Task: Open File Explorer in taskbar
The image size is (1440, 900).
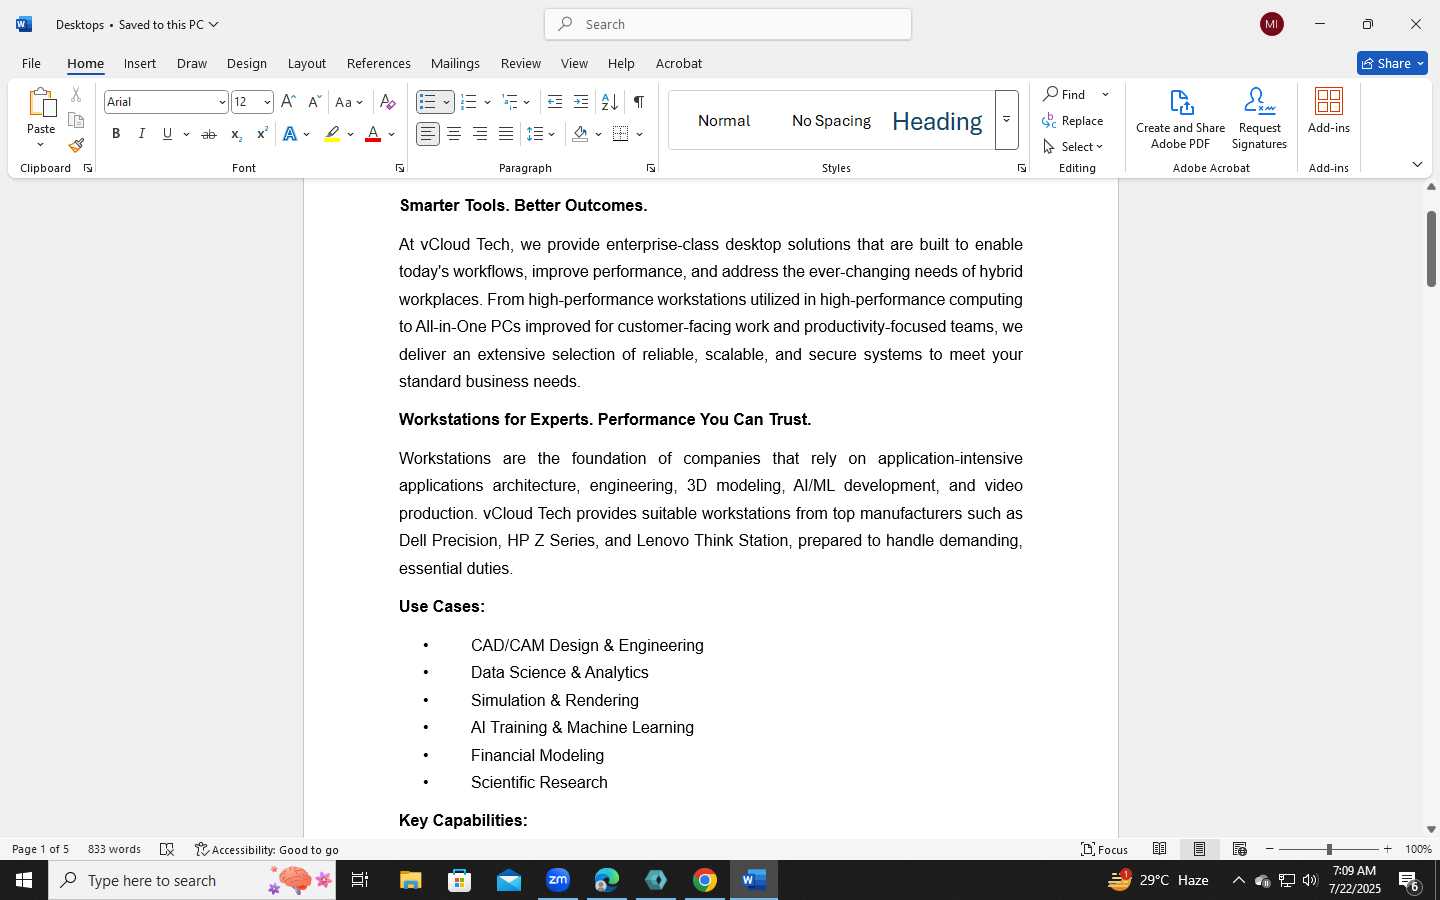Action: tap(411, 880)
